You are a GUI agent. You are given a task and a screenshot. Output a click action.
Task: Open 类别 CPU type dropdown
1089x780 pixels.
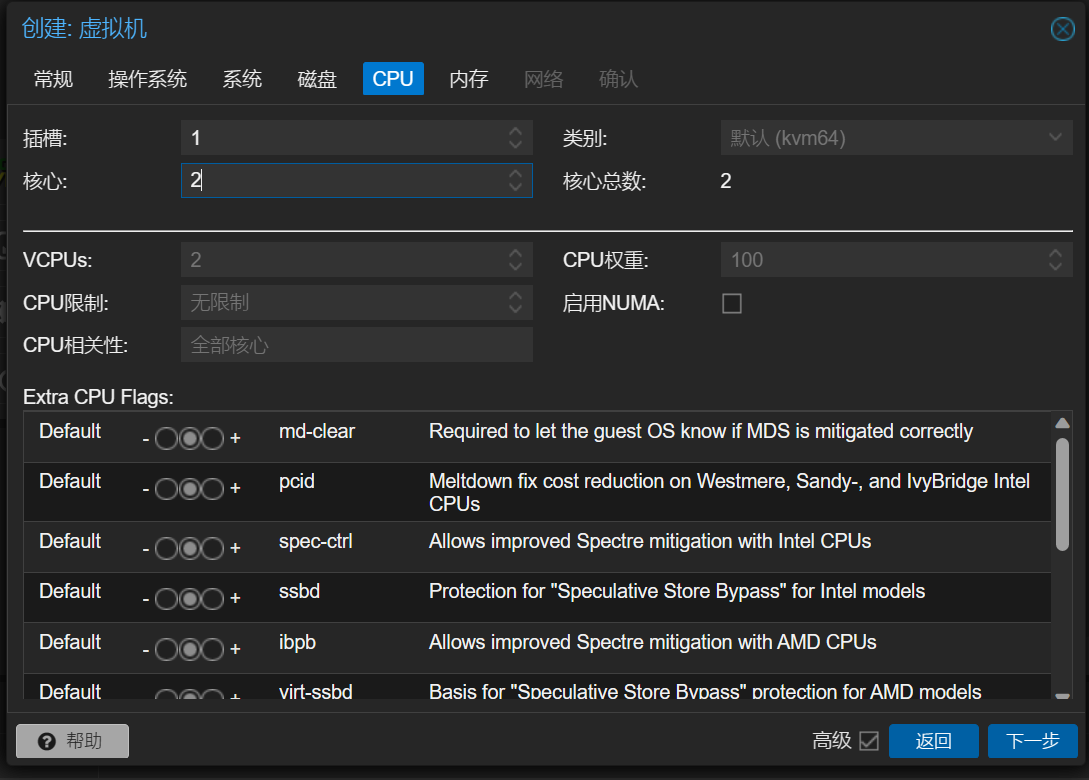pyautogui.click(x=1053, y=138)
